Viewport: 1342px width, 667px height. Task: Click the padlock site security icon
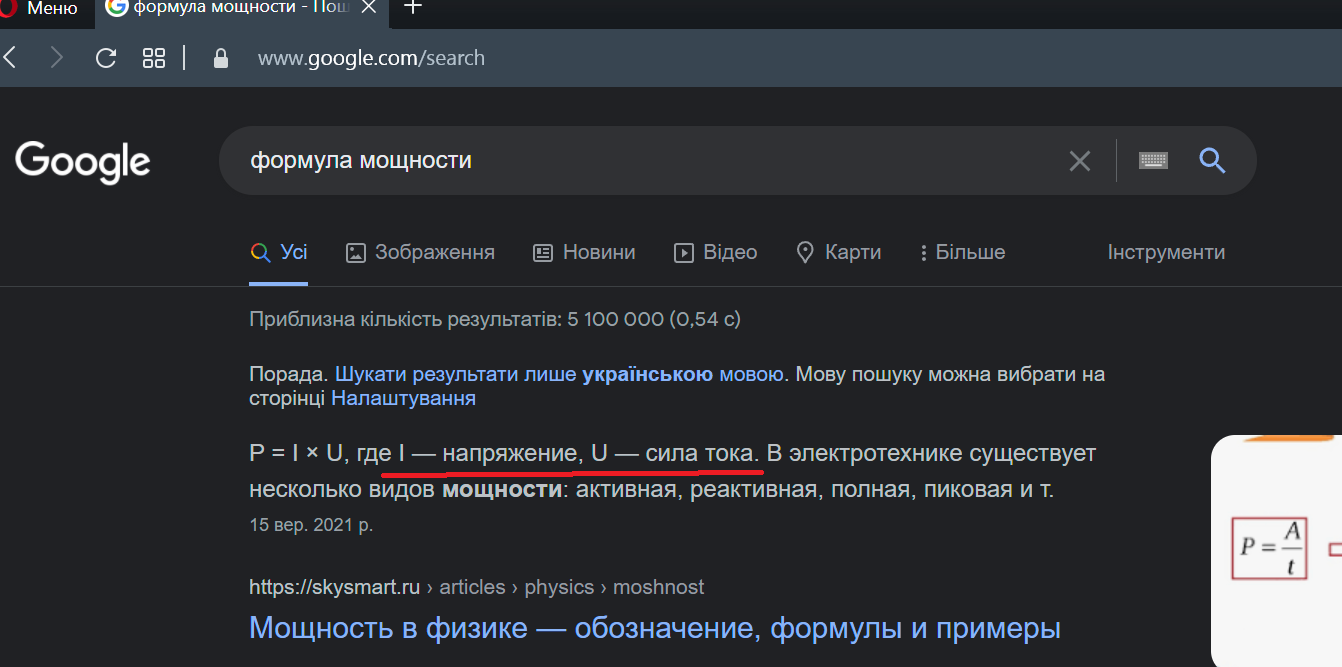click(x=221, y=58)
